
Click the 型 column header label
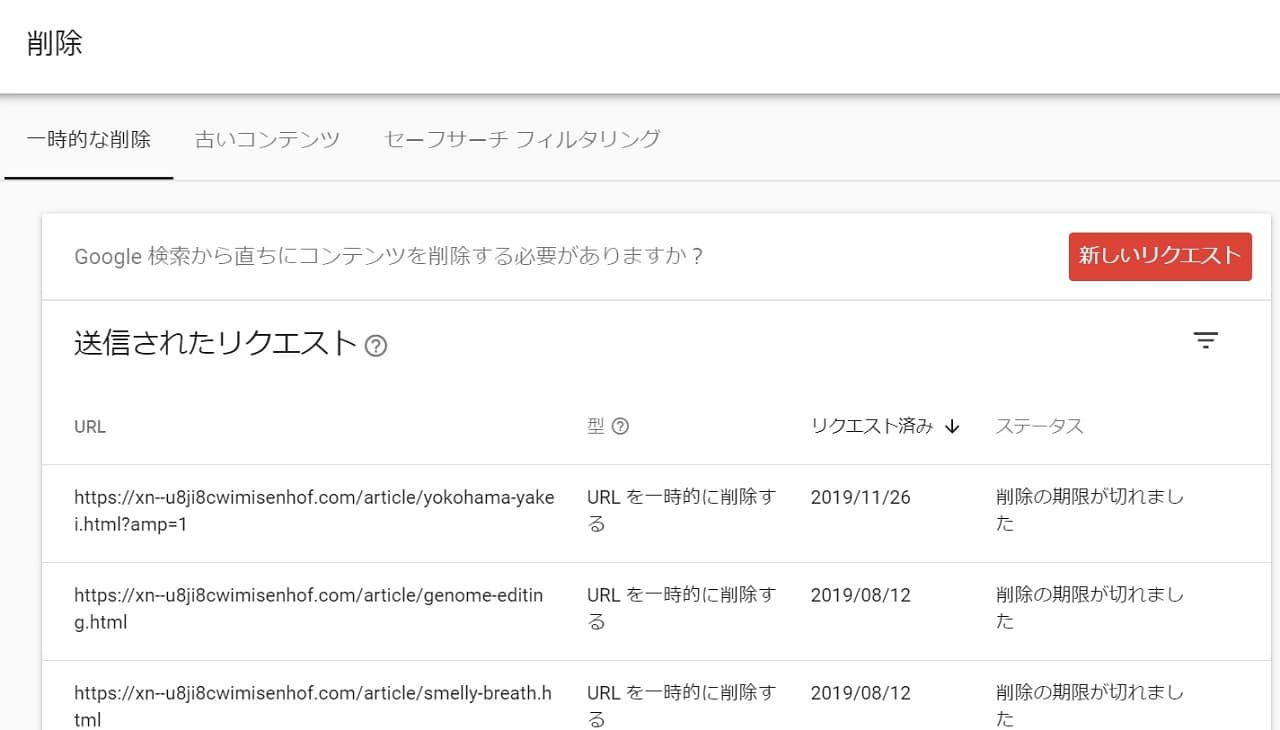click(x=596, y=427)
